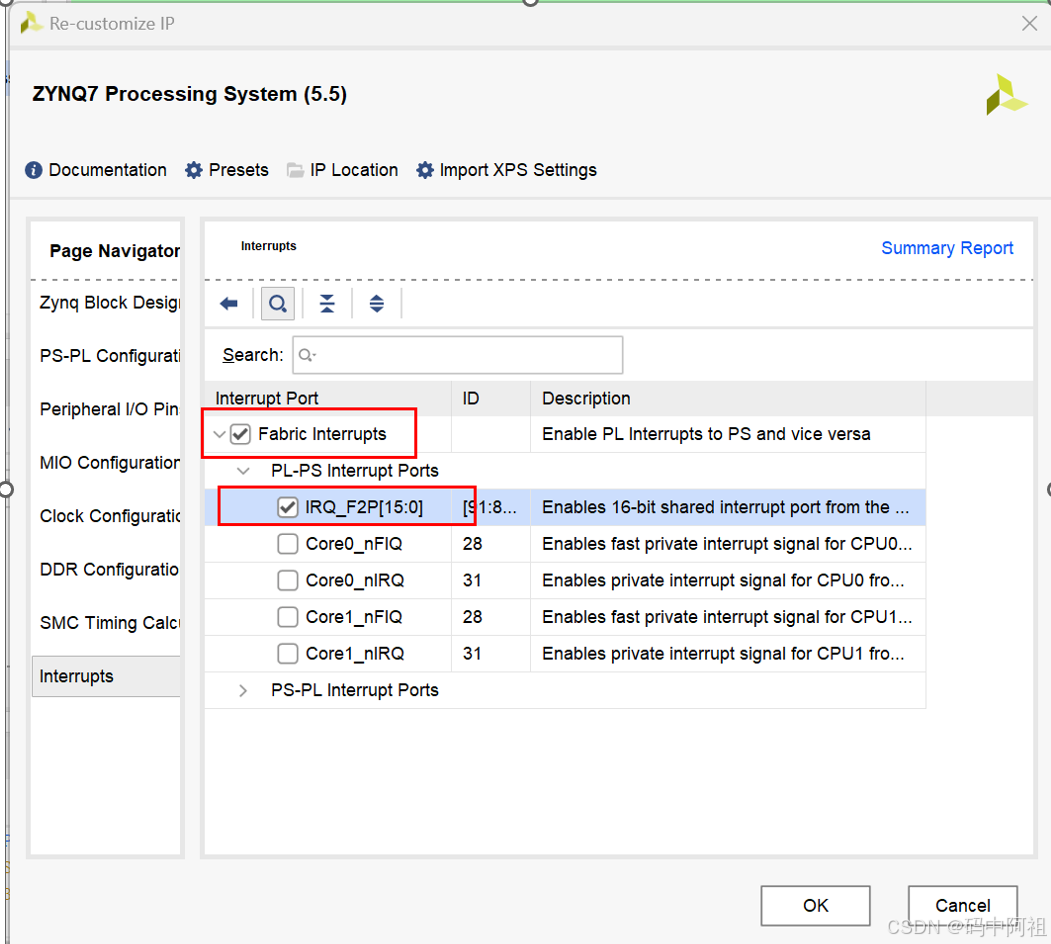Select the PL-PS Interrupt Ports row label
Screen dimensions: 1051x944
(x=355, y=471)
